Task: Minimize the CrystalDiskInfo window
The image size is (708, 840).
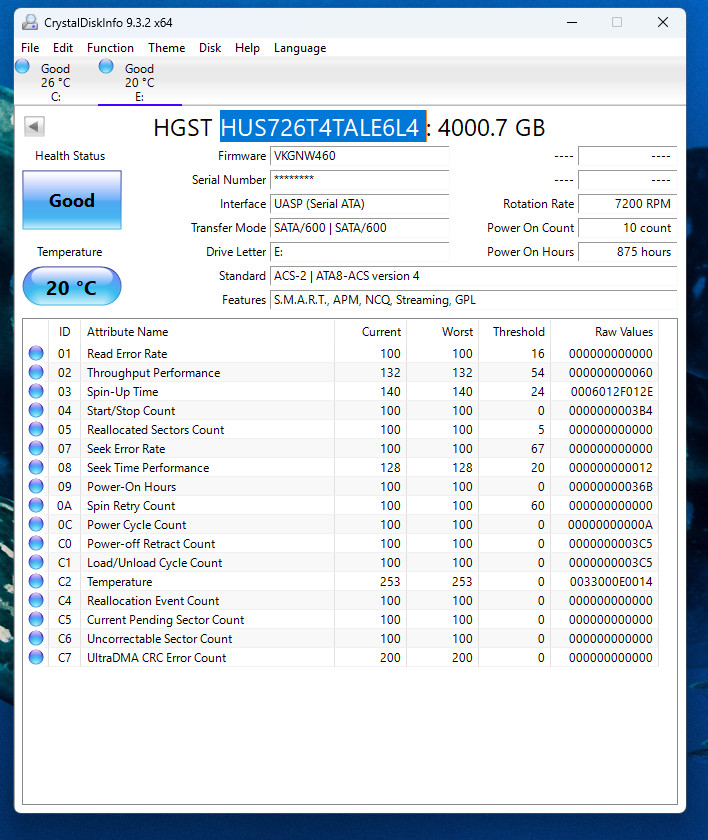Action: [572, 22]
